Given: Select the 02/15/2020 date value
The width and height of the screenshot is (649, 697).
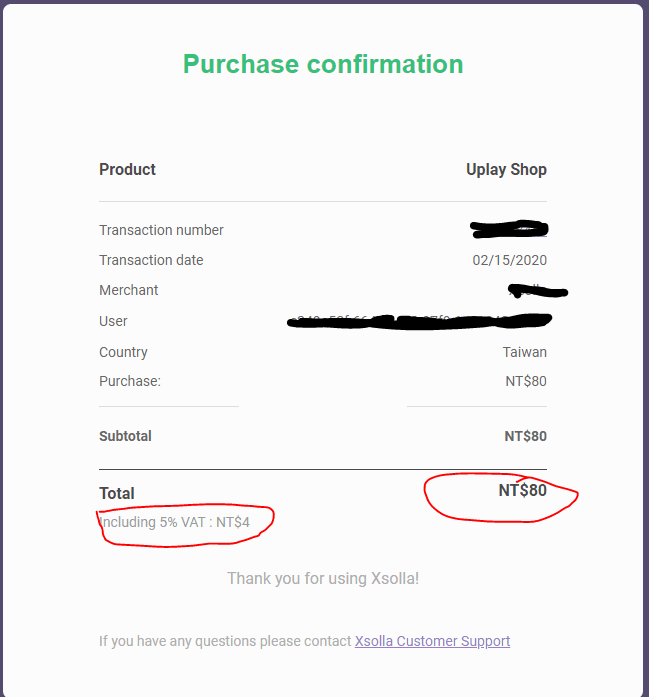Looking at the screenshot, I should click(509, 260).
